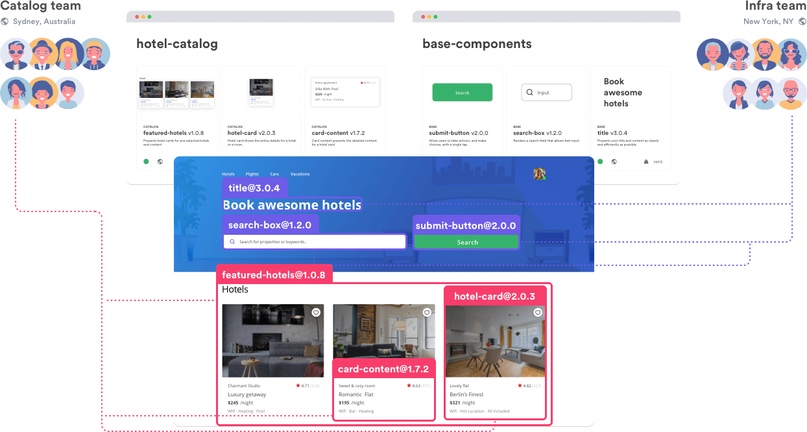Viewport: 807px width, 432px height.
Task: Open the Luxury getaway room photo
Action: [x=273, y=341]
